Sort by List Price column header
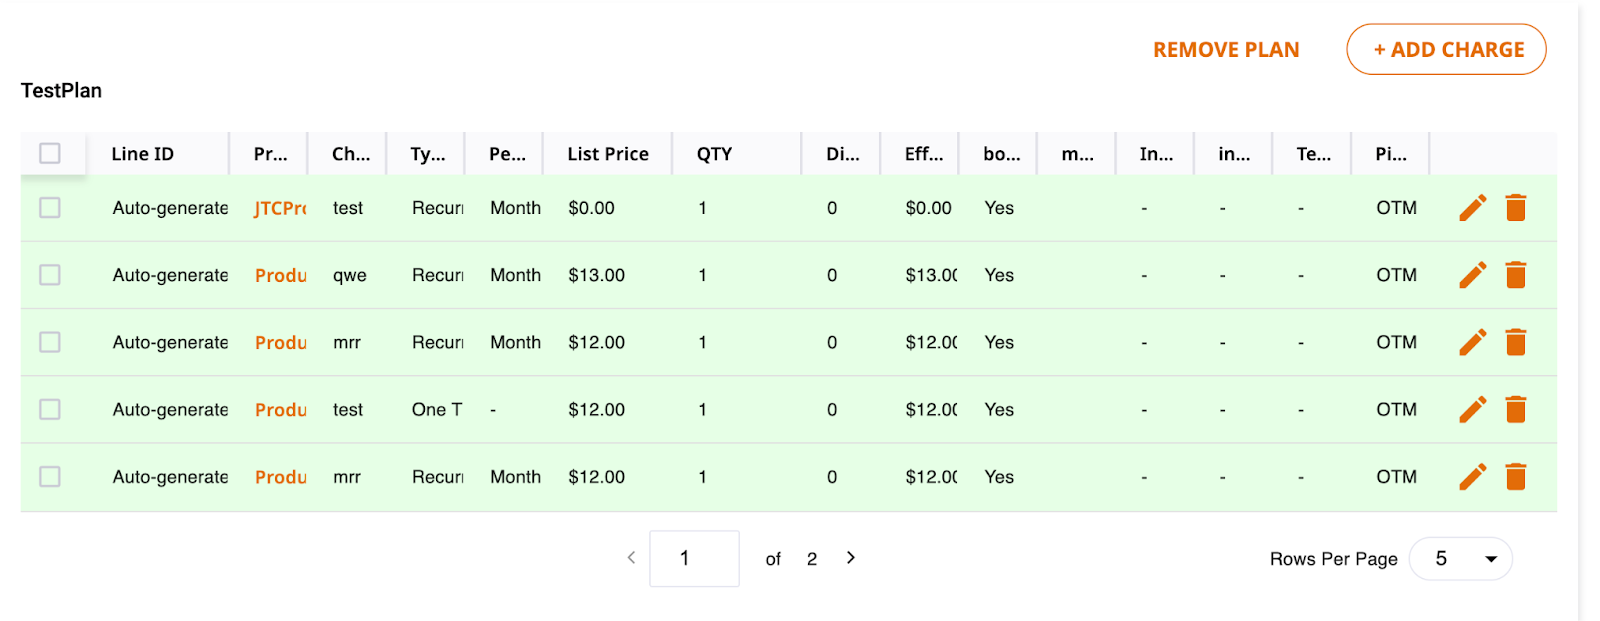The image size is (1600, 621). tap(608, 154)
